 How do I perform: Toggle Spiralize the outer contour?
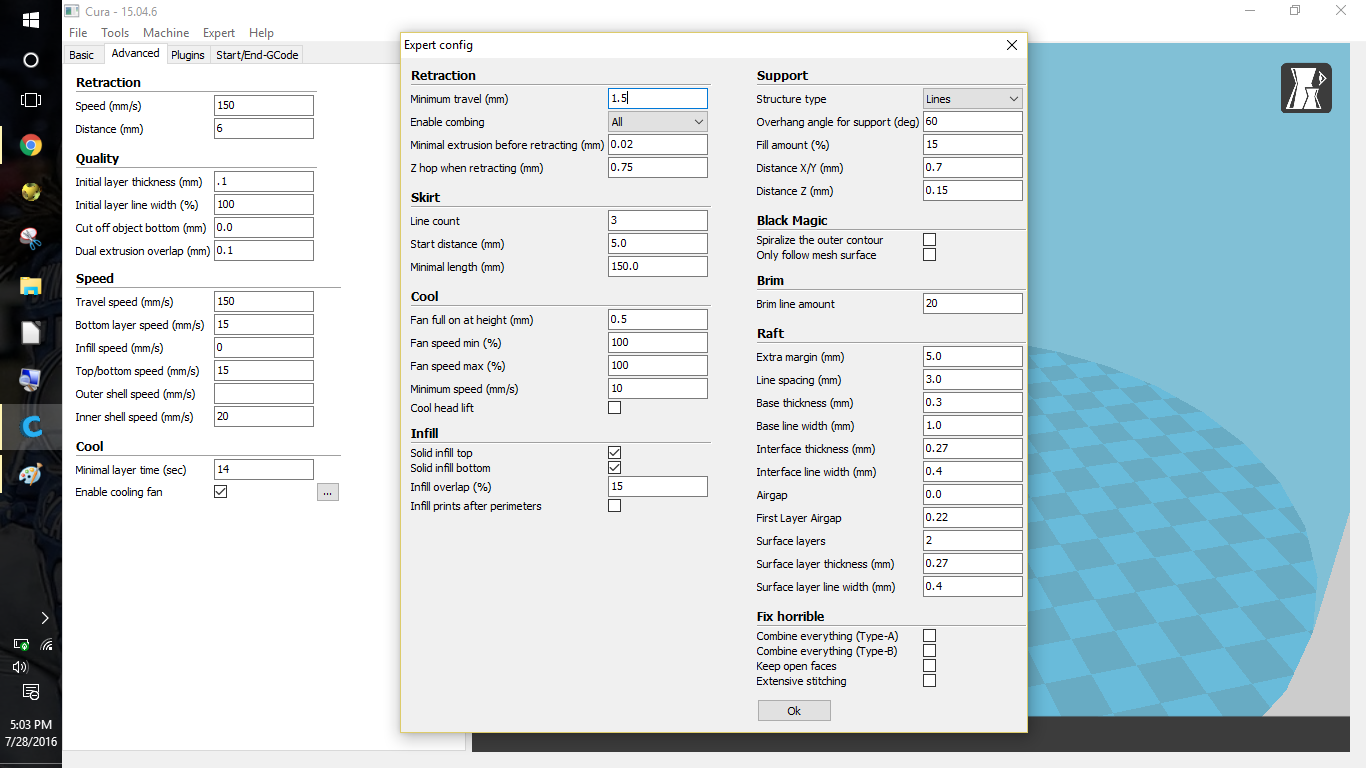929,240
